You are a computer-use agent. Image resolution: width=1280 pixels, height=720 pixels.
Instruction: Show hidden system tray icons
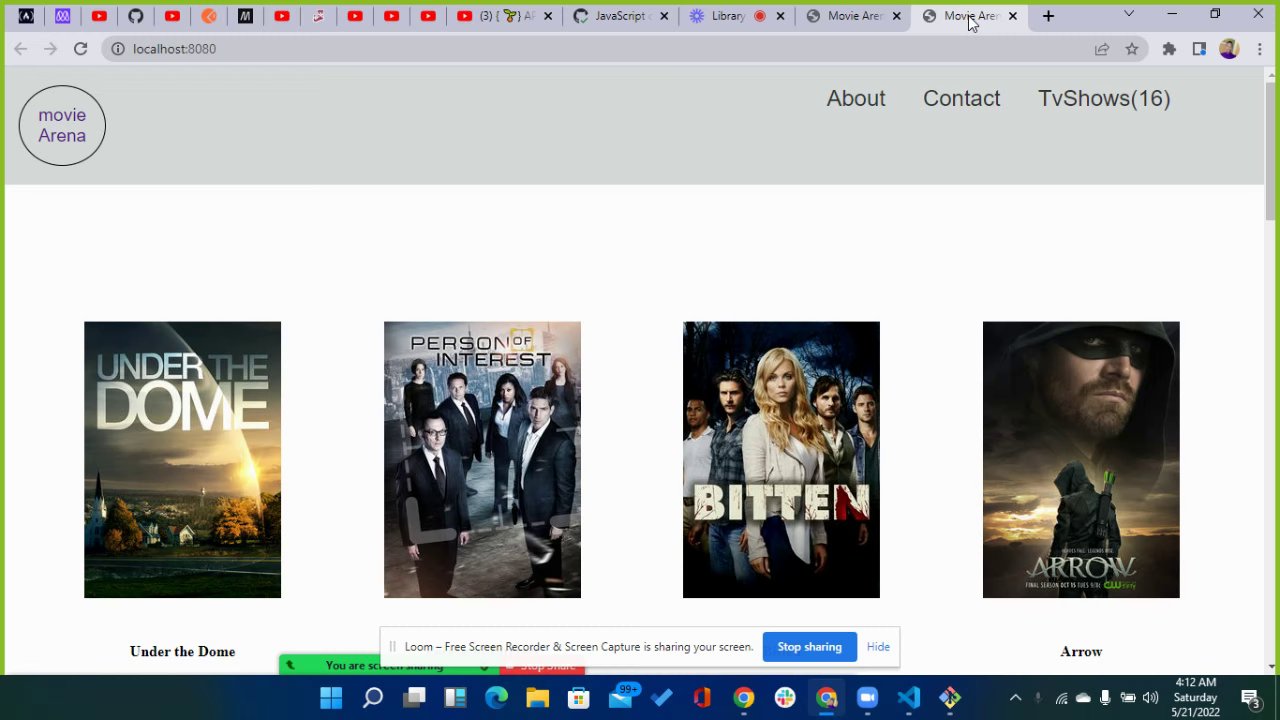pyautogui.click(x=1015, y=698)
